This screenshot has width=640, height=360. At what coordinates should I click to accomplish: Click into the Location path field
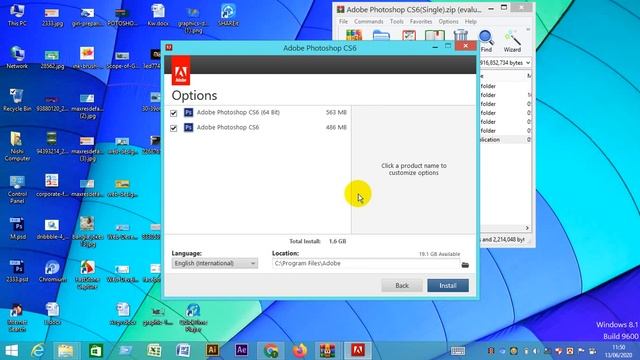pos(366,263)
